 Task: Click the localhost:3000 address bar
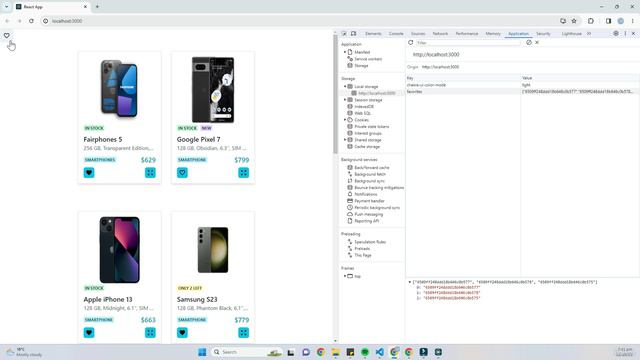tap(302, 21)
